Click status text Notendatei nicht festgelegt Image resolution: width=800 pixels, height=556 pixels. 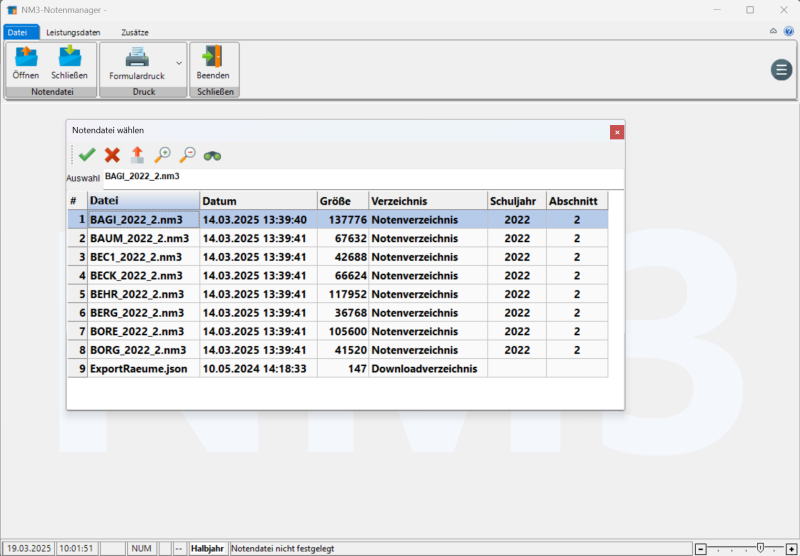(x=283, y=549)
